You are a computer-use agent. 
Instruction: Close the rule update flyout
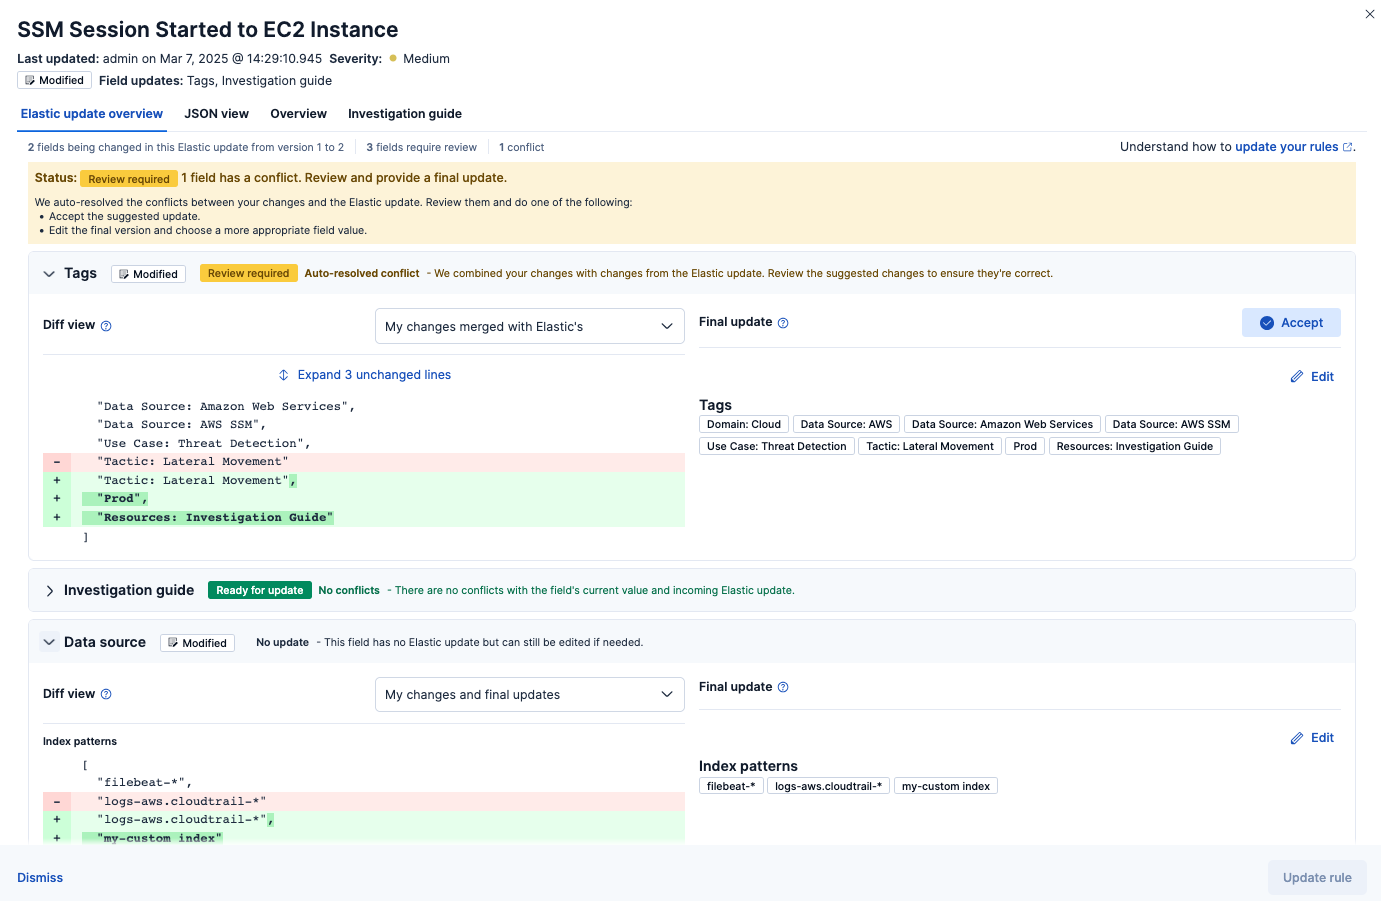pyautogui.click(x=1369, y=14)
